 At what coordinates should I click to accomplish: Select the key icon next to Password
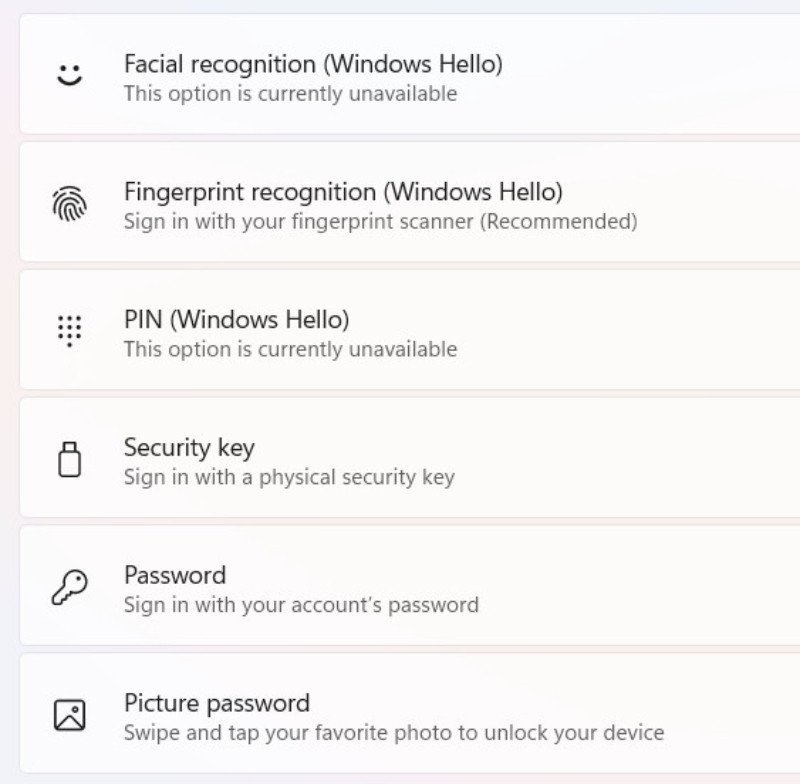click(x=68, y=586)
